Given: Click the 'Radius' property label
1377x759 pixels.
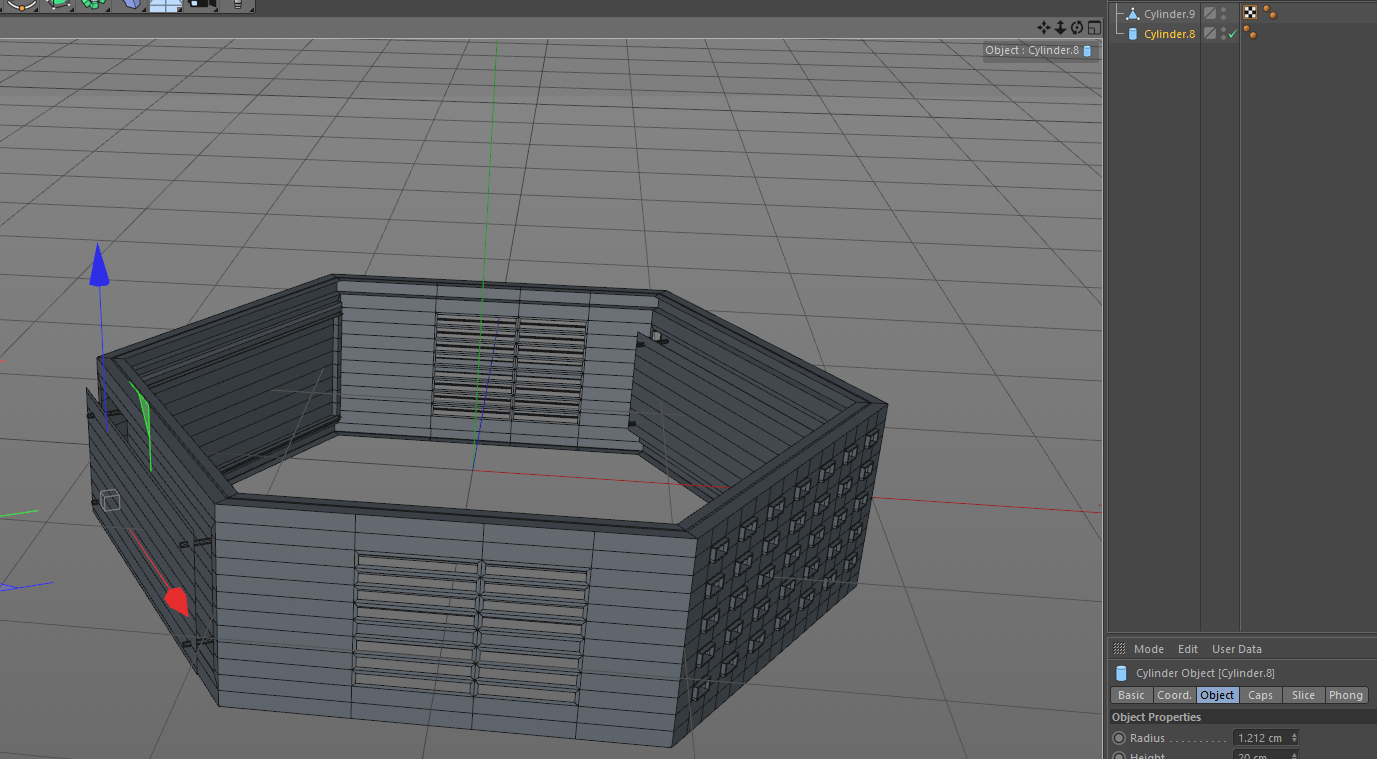Looking at the screenshot, I should 1147,738.
